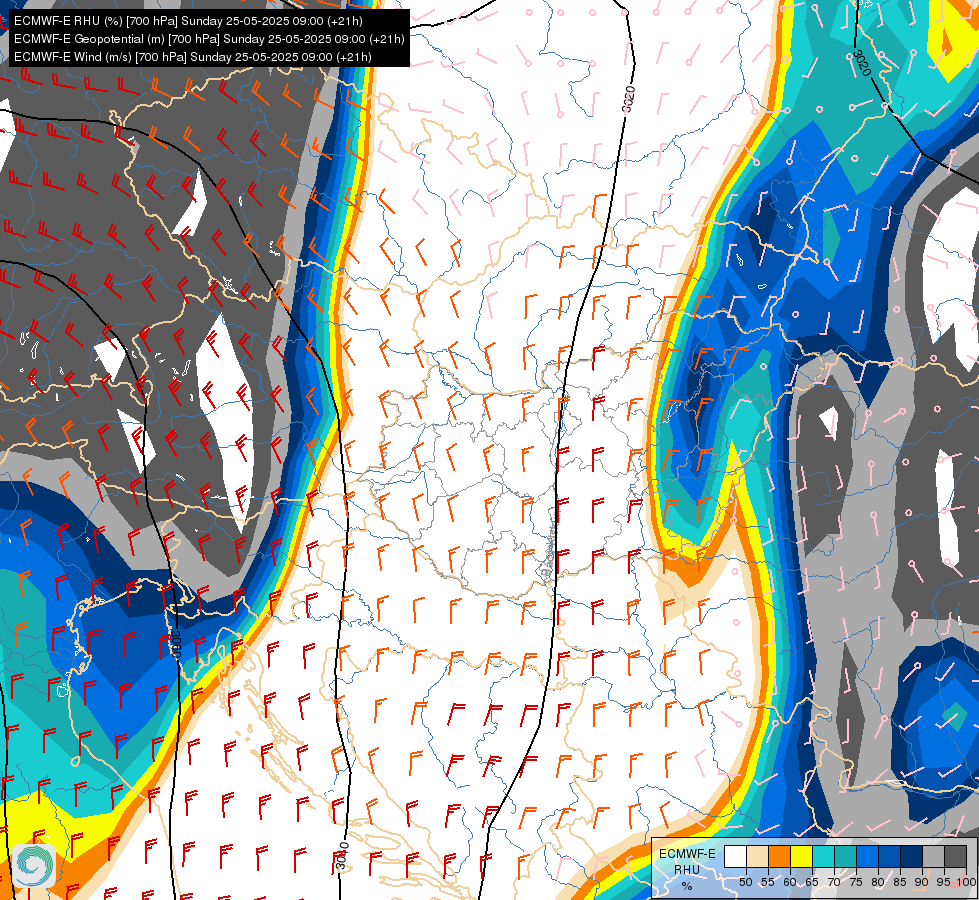This screenshot has width=979, height=900.
Task: Click the swirl logo icon at bottom-left
Action: tap(34, 865)
